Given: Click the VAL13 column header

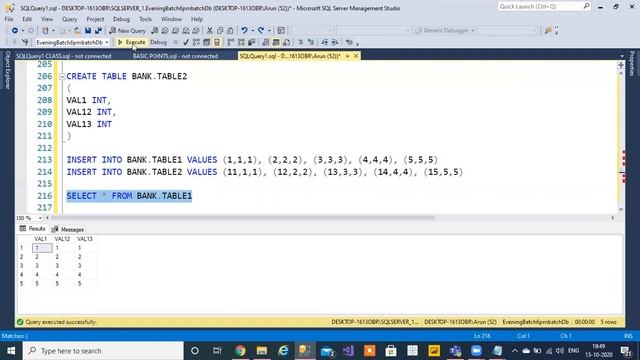Looking at the screenshot, I should pos(85,239).
